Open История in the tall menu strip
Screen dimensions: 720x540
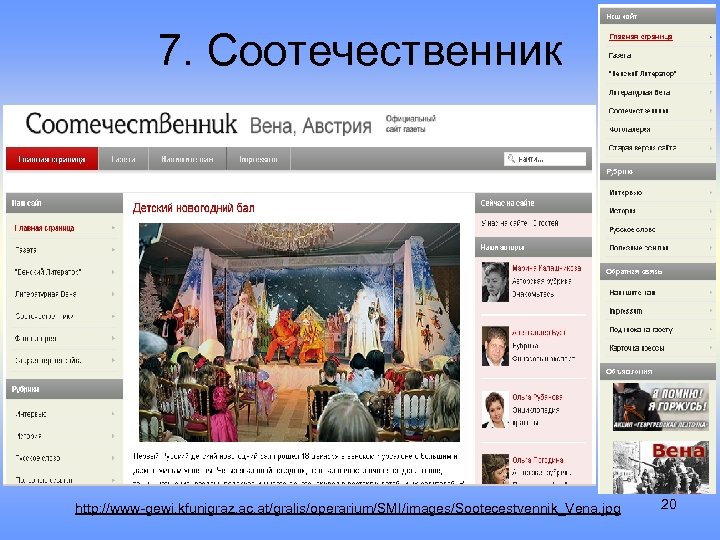coord(622,211)
